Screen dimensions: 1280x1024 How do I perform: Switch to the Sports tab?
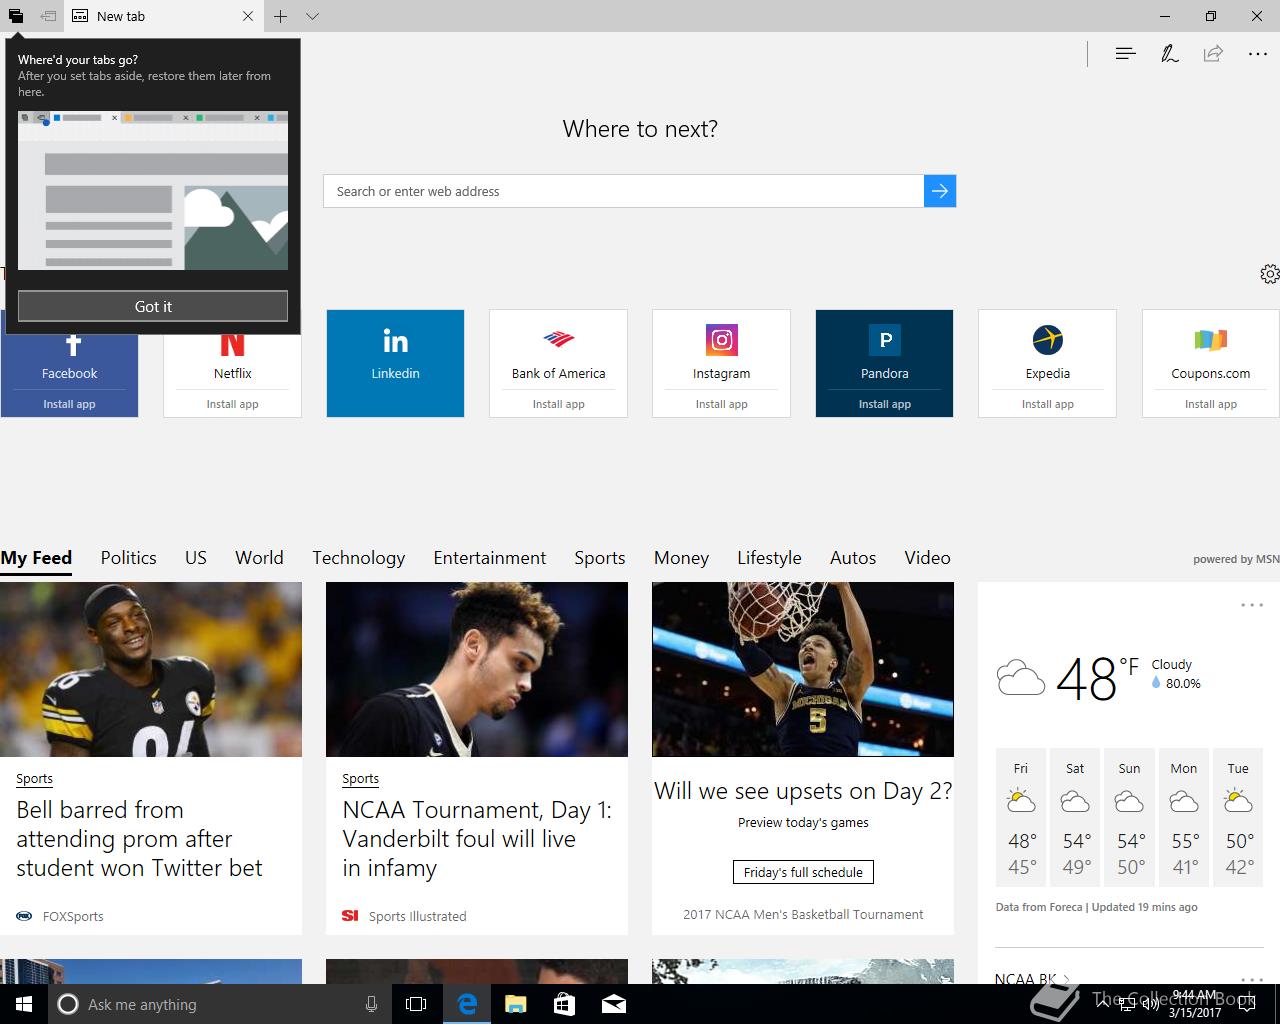coord(599,558)
